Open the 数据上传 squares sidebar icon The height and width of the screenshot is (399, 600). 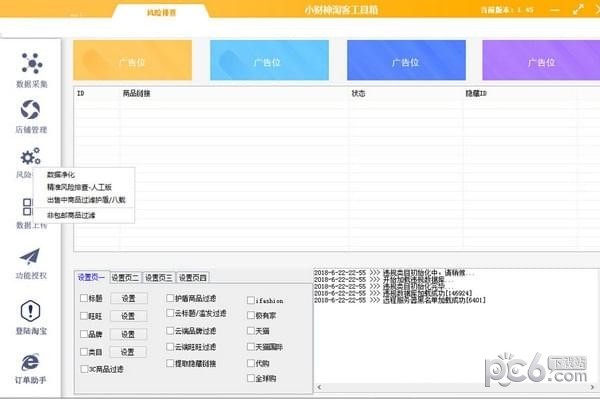point(28,207)
